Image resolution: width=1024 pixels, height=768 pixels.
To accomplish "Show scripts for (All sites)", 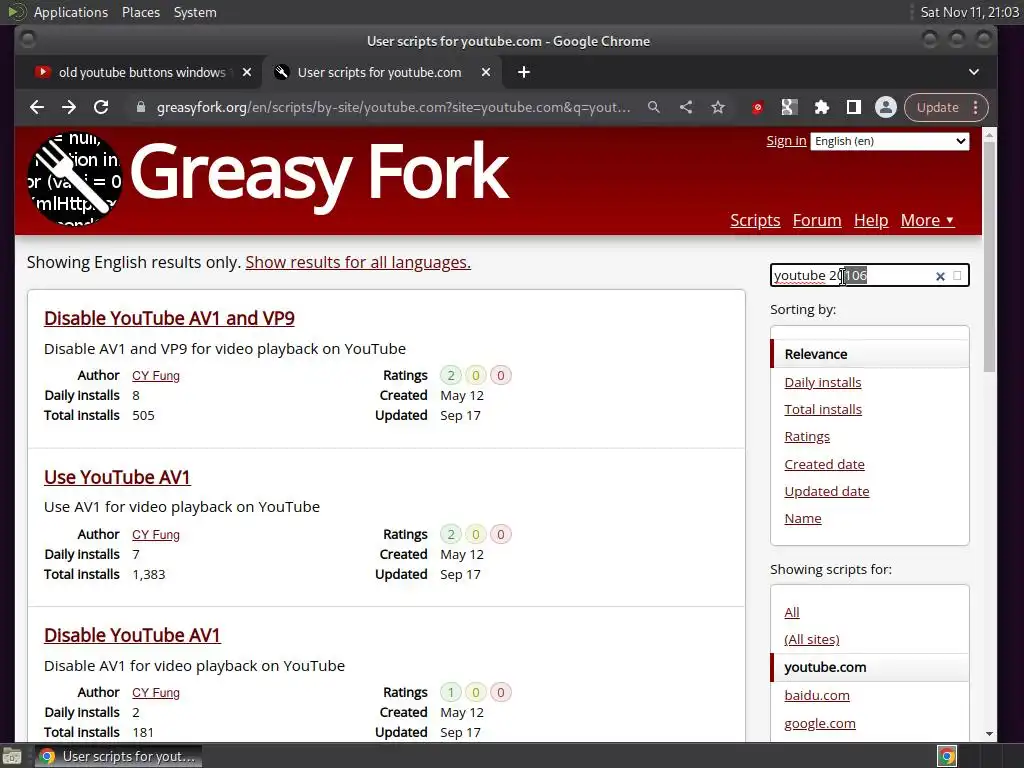I will tap(812, 640).
